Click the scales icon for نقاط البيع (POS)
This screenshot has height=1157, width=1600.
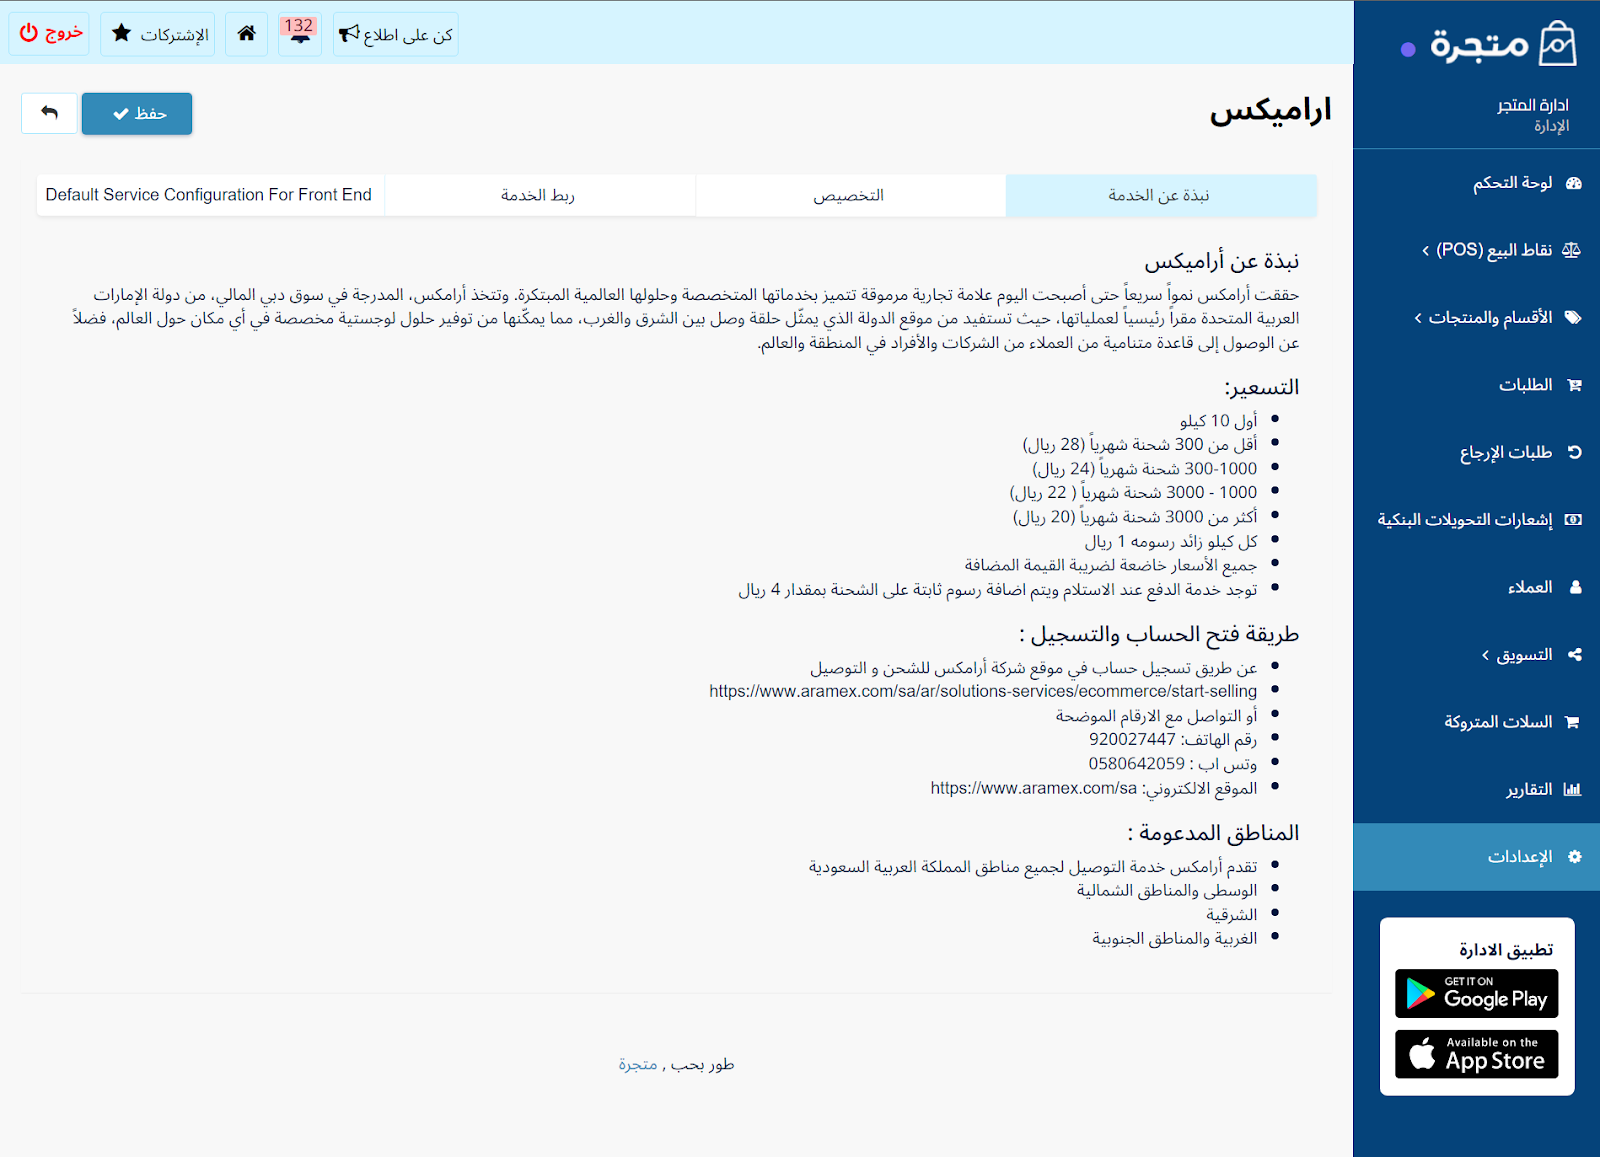pos(1572,250)
